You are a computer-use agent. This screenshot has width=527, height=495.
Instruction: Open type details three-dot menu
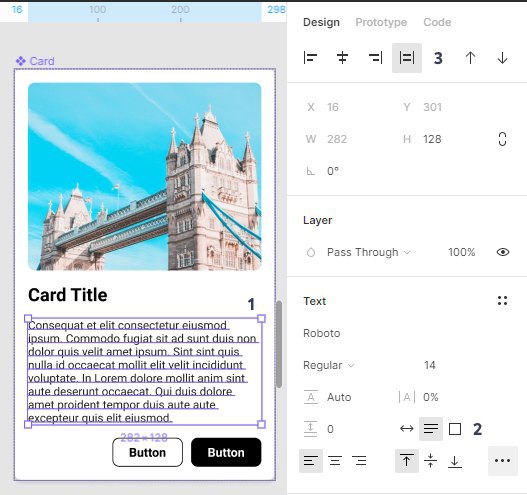click(x=502, y=461)
